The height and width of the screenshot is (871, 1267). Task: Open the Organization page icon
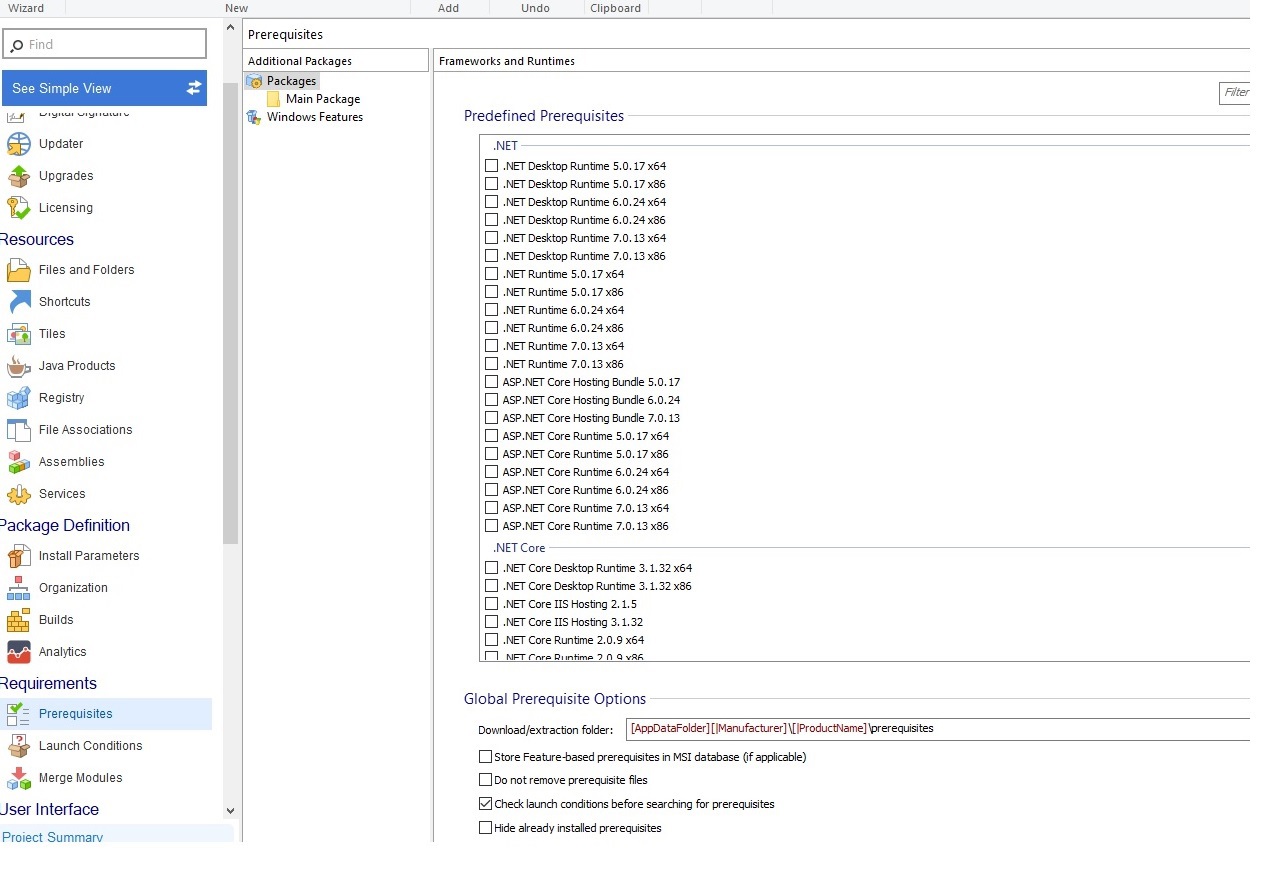tap(19, 588)
